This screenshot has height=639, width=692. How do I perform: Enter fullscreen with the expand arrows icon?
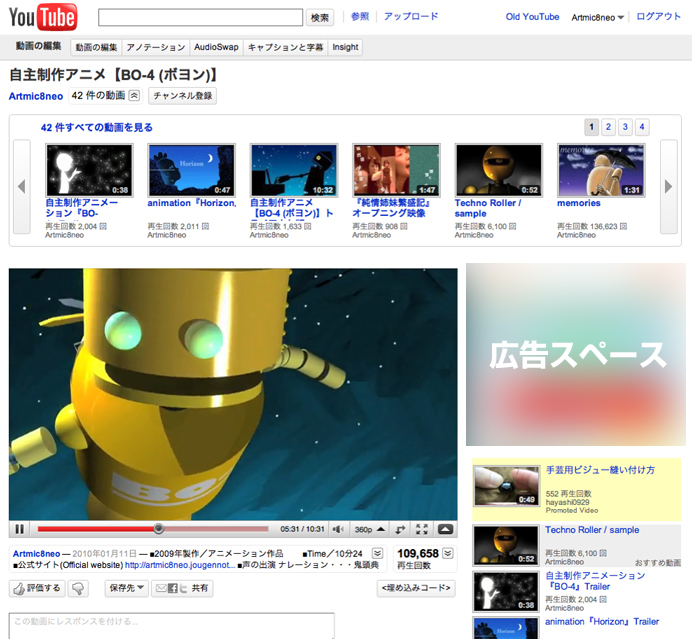(422, 529)
